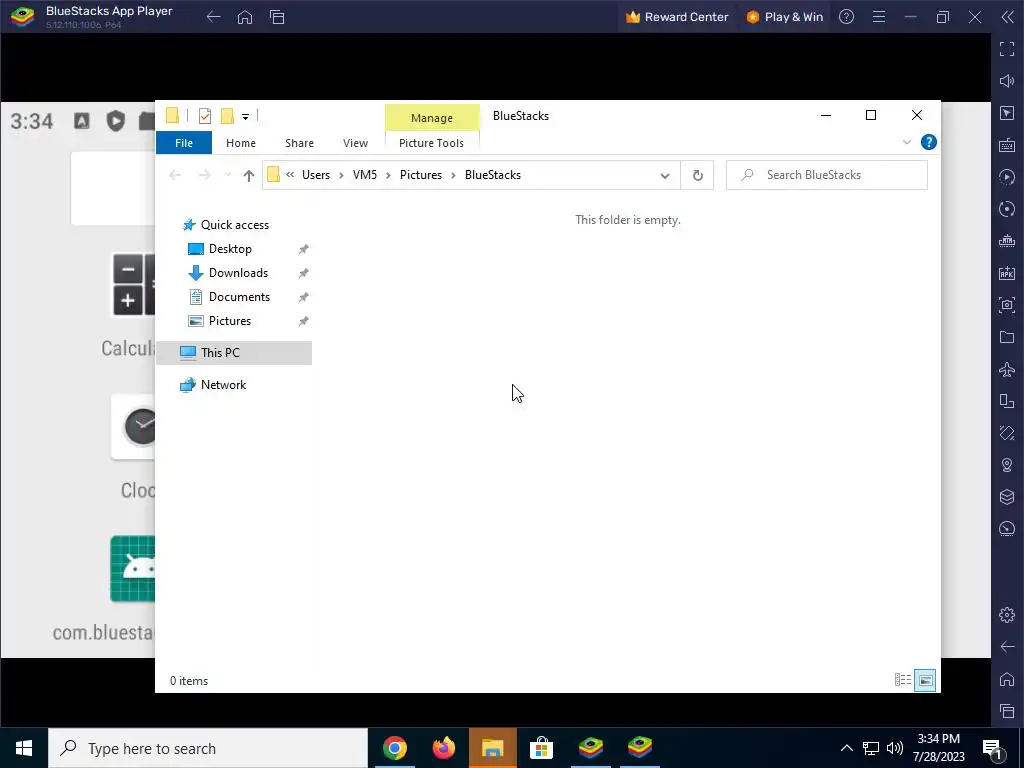Select Pictures in the address path
The width and height of the screenshot is (1024, 768).
coord(421,175)
